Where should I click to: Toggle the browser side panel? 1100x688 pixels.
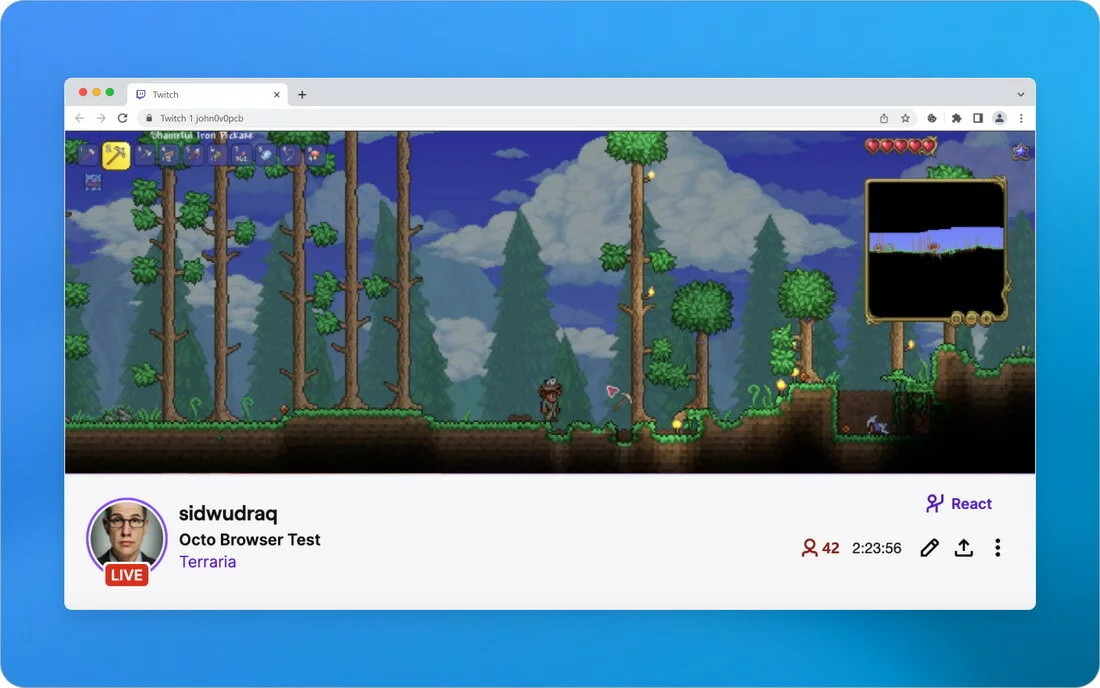(x=978, y=118)
